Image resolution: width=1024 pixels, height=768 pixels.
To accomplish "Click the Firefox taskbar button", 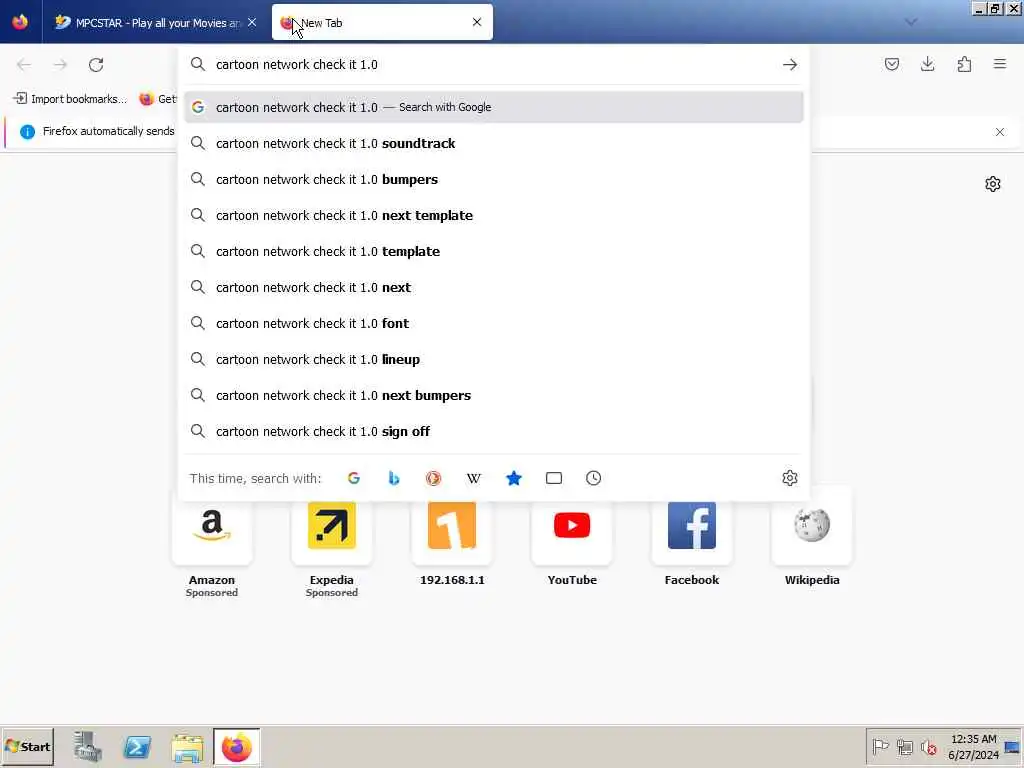I will click(236, 747).
